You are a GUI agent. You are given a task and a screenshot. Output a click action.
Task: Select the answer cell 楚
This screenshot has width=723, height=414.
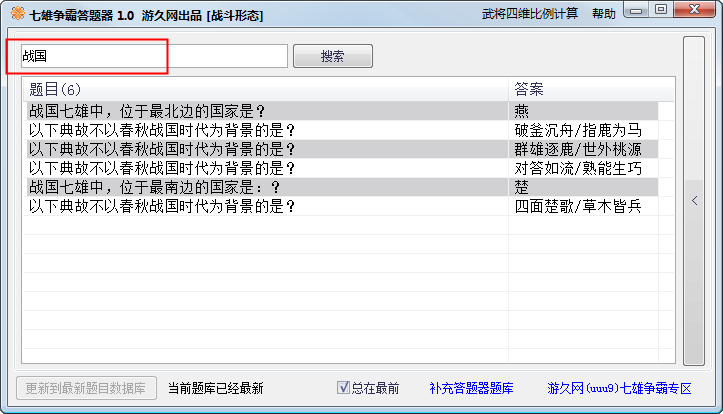[584, 187]
